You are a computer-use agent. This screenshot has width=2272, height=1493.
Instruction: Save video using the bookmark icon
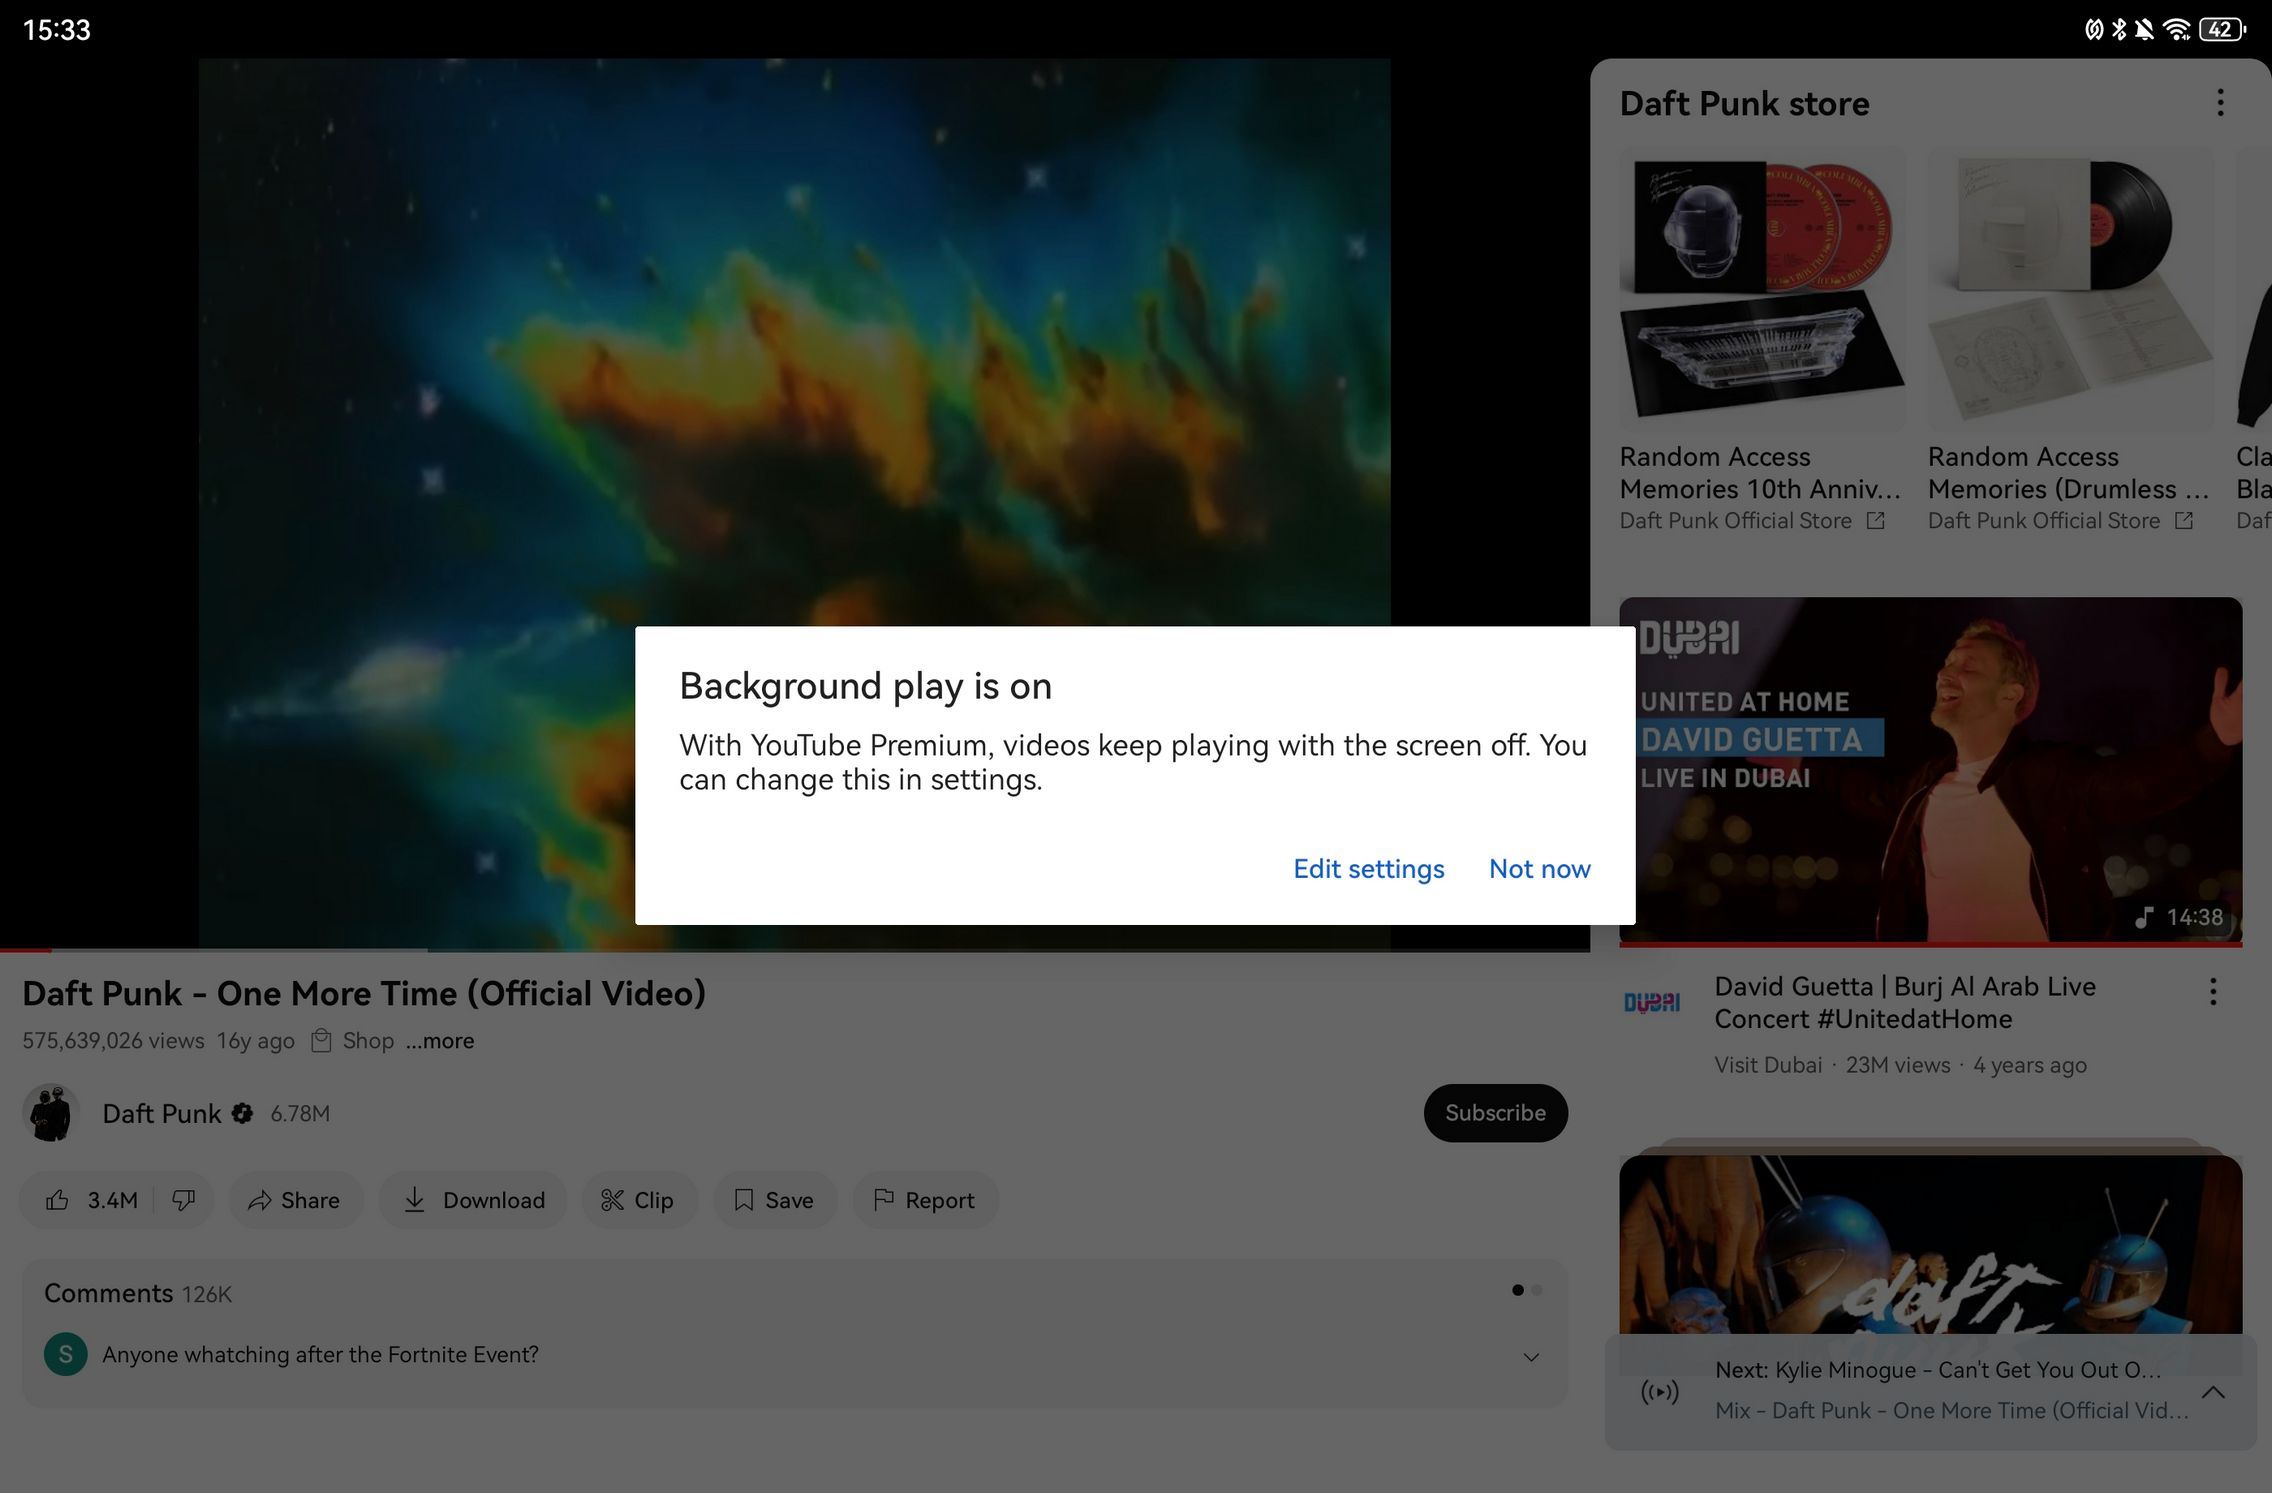coord(744,1200)
